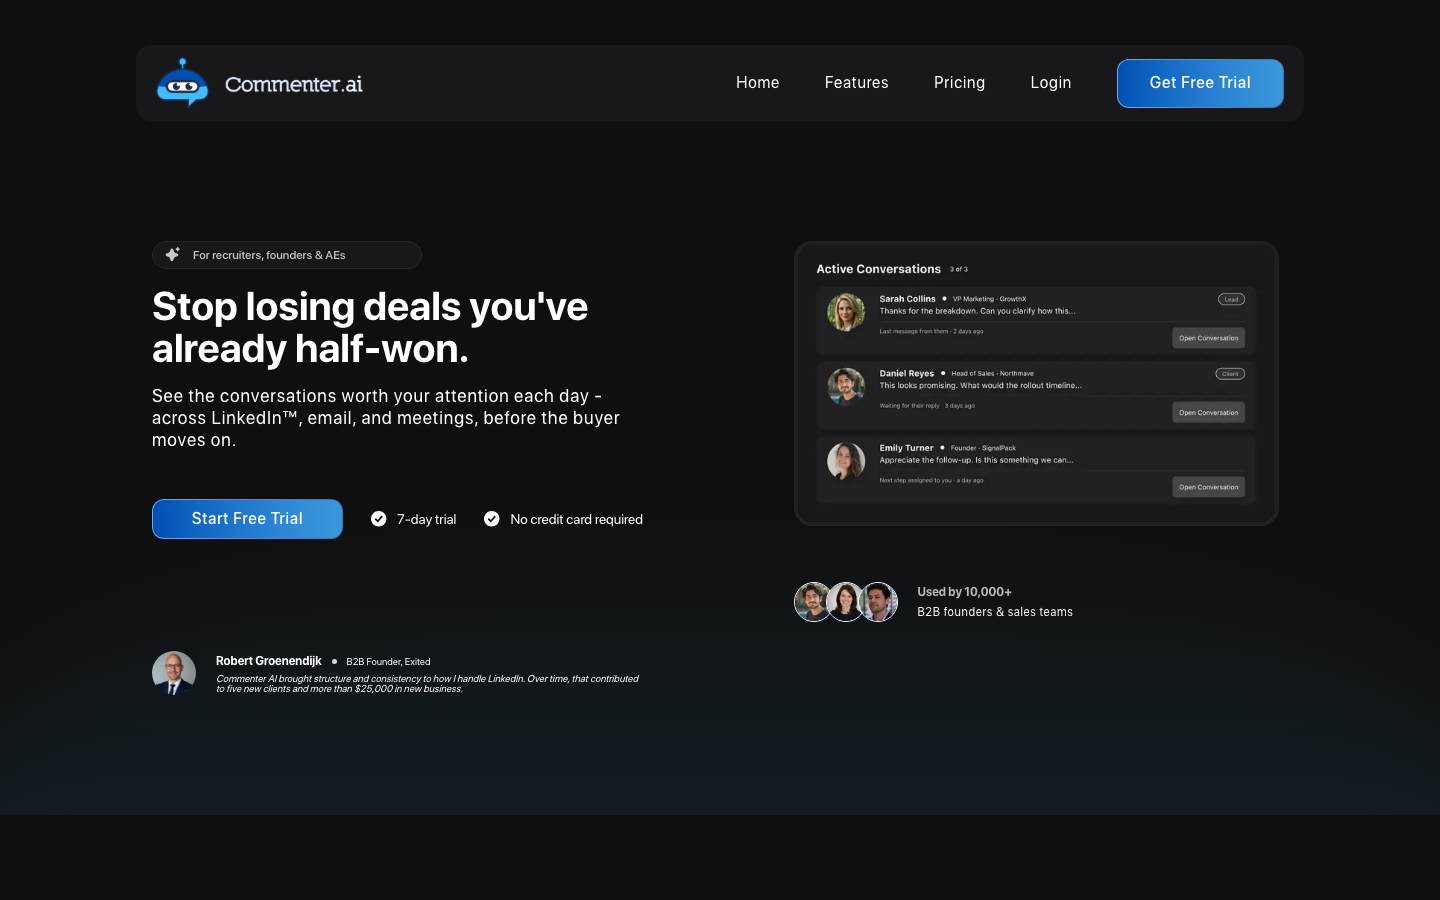Click Robert Groenendijk's testimonial photo
Screen dimensions: 1440x900
click(x=174, y=673)
